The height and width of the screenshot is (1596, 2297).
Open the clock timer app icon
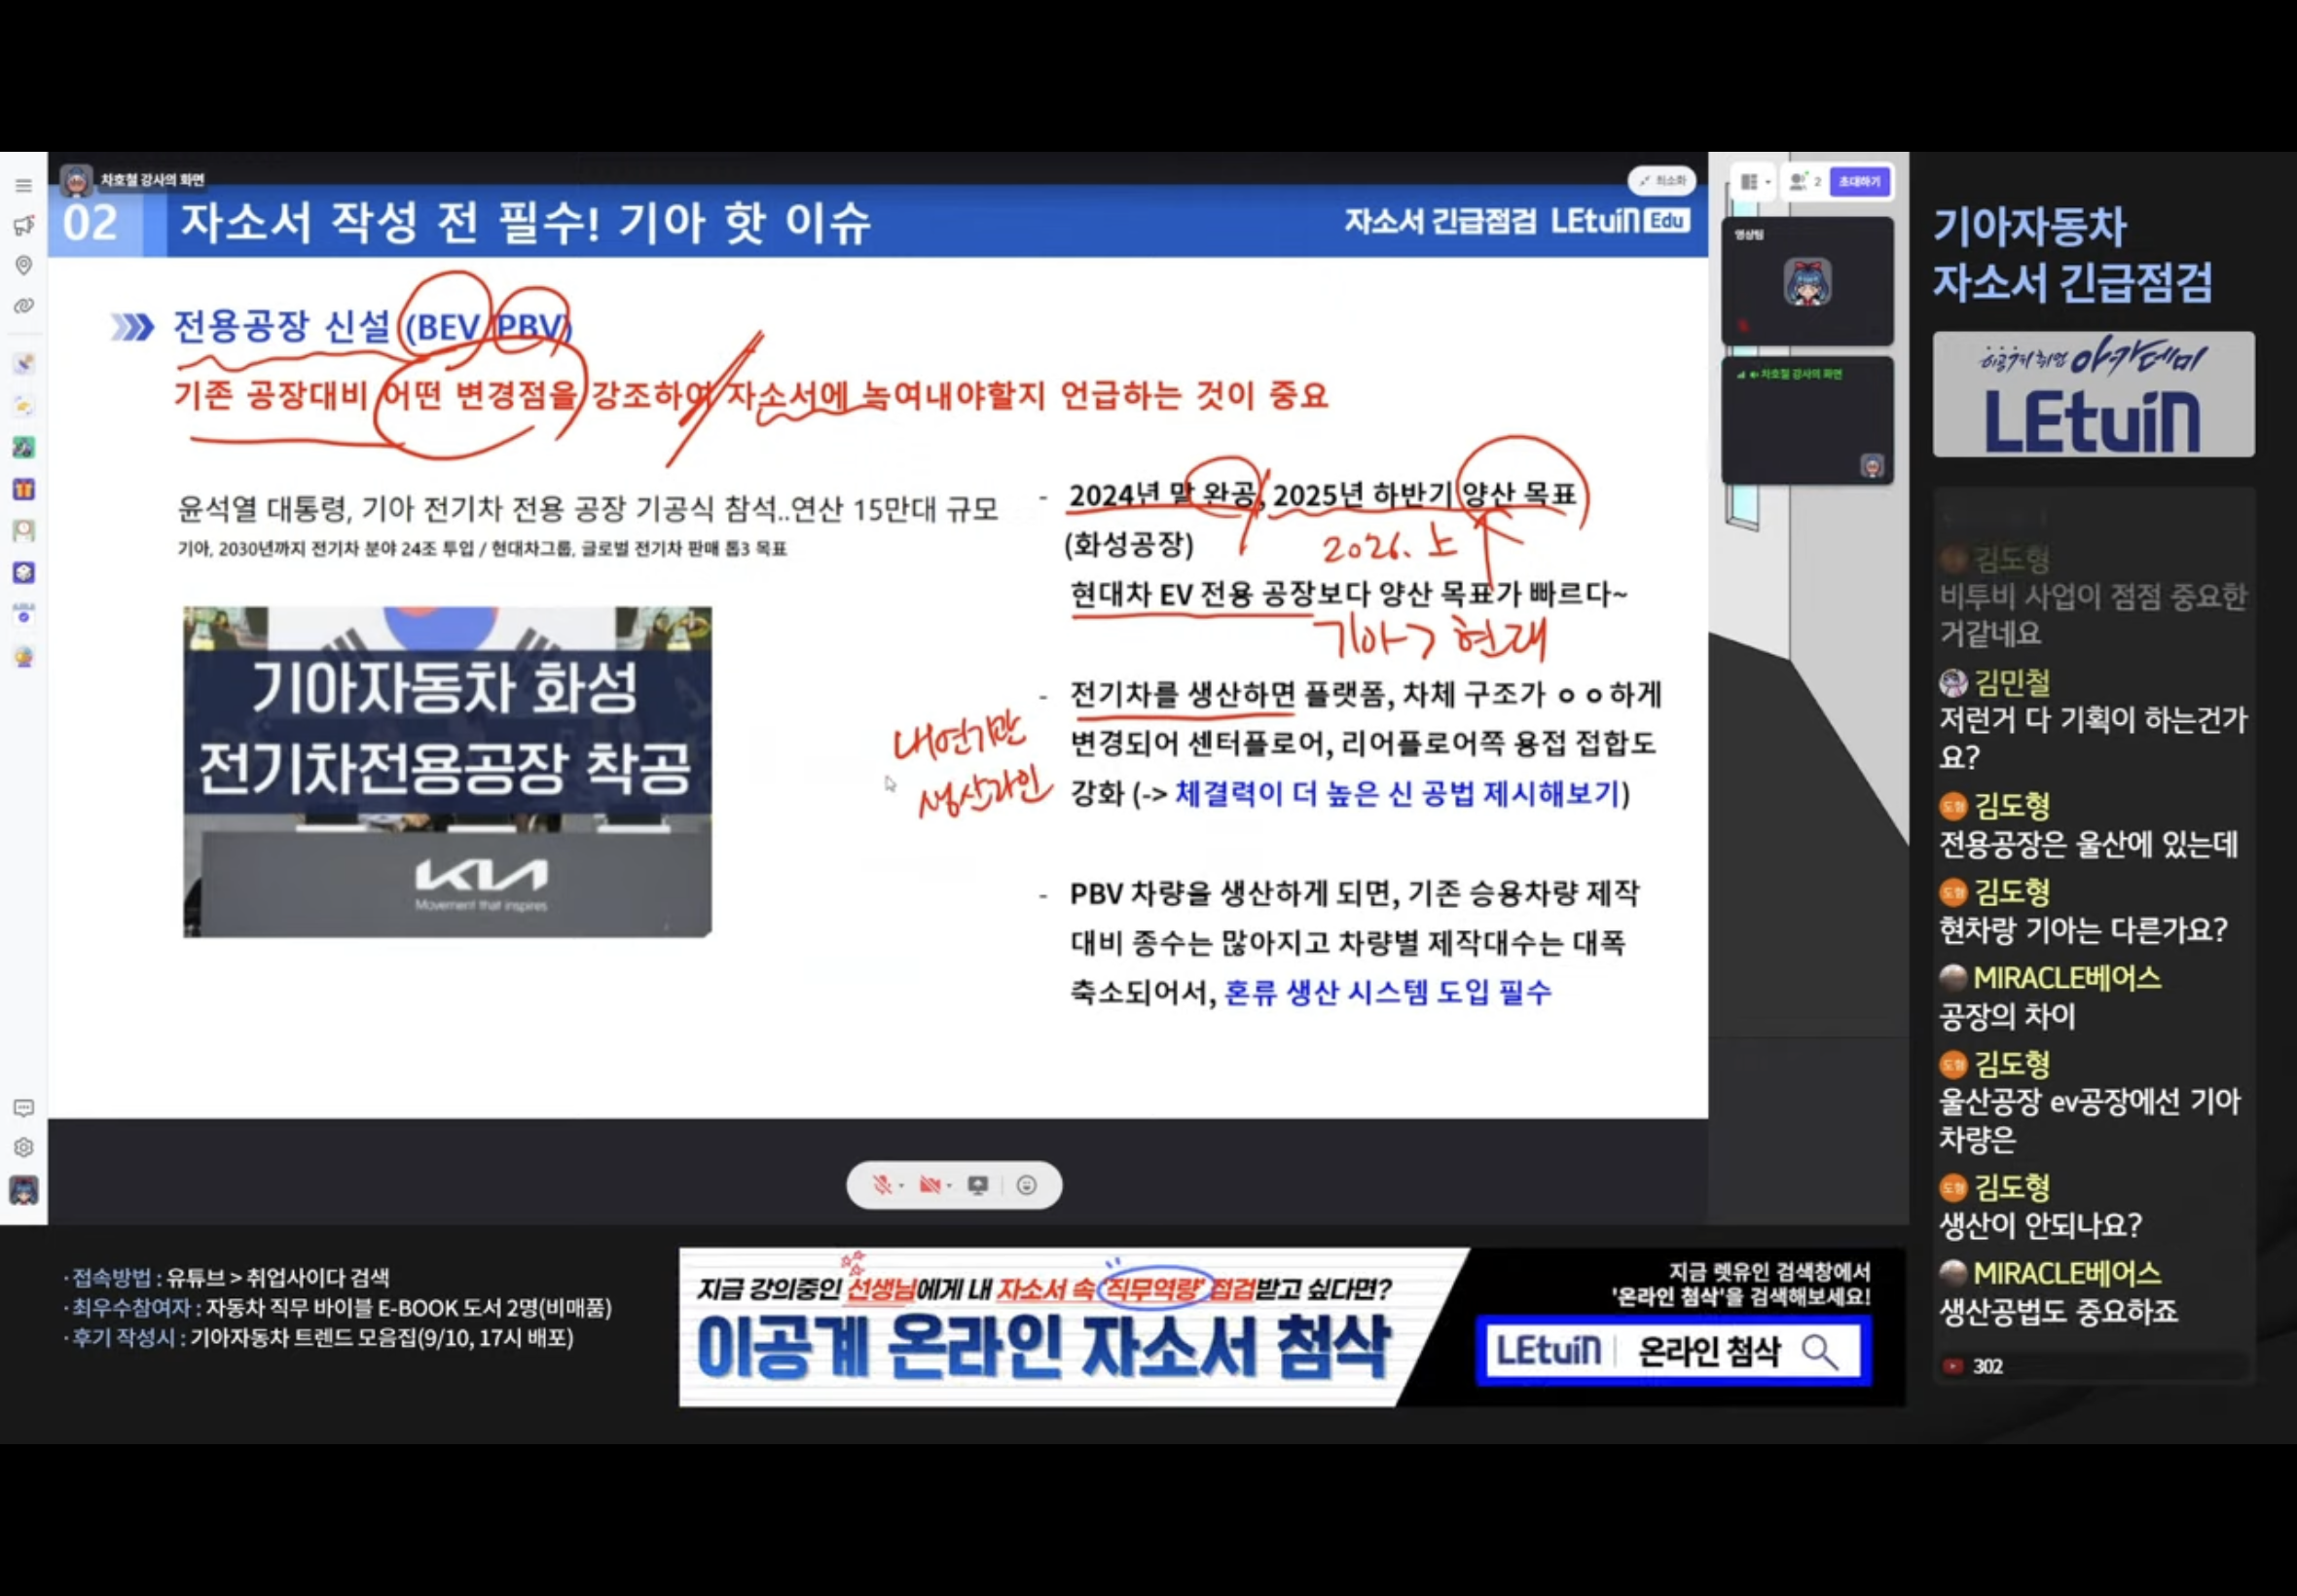tap(24, 531)
